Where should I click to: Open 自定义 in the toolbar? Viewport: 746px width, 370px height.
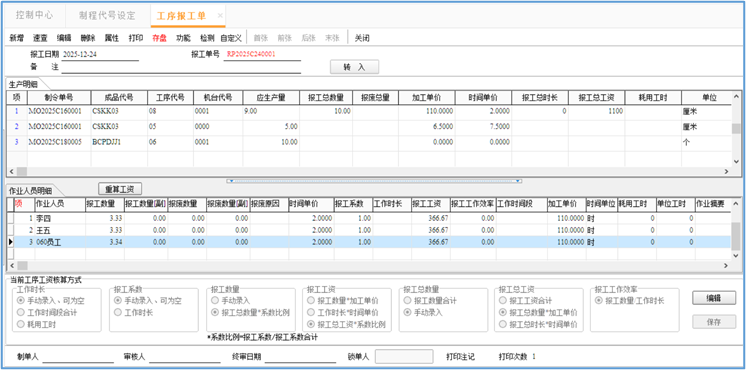[231, 39]
